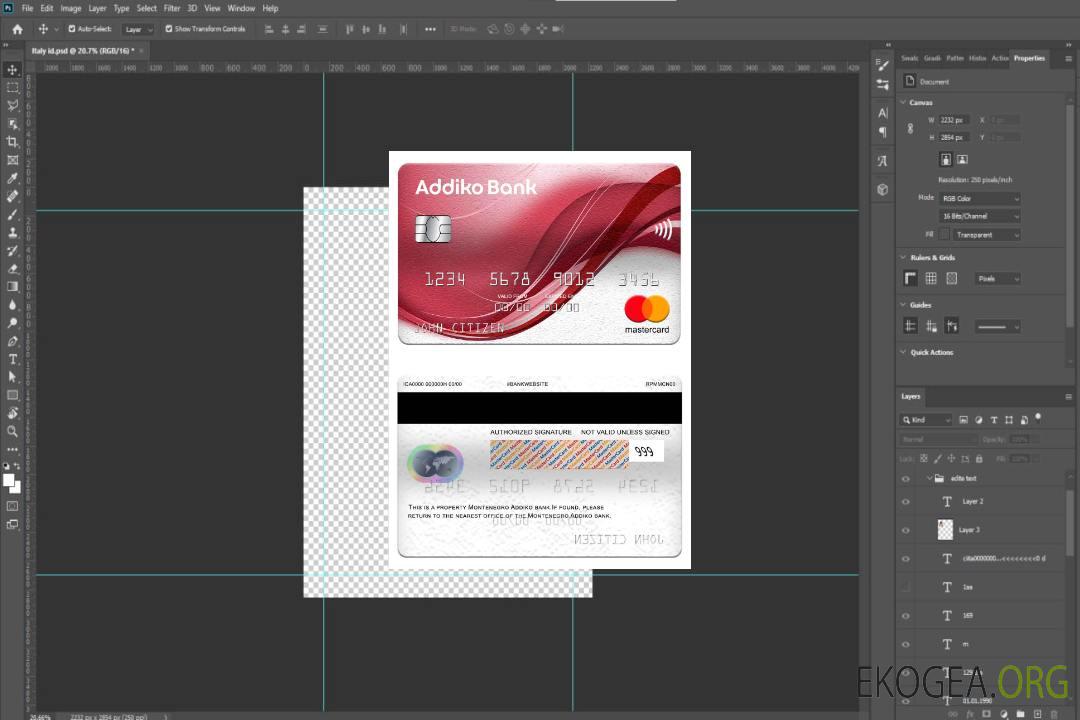This screenshot has width=1080, height=720.
Task: Open the Pixels ruler units dropdown
Action: point(997,279)
